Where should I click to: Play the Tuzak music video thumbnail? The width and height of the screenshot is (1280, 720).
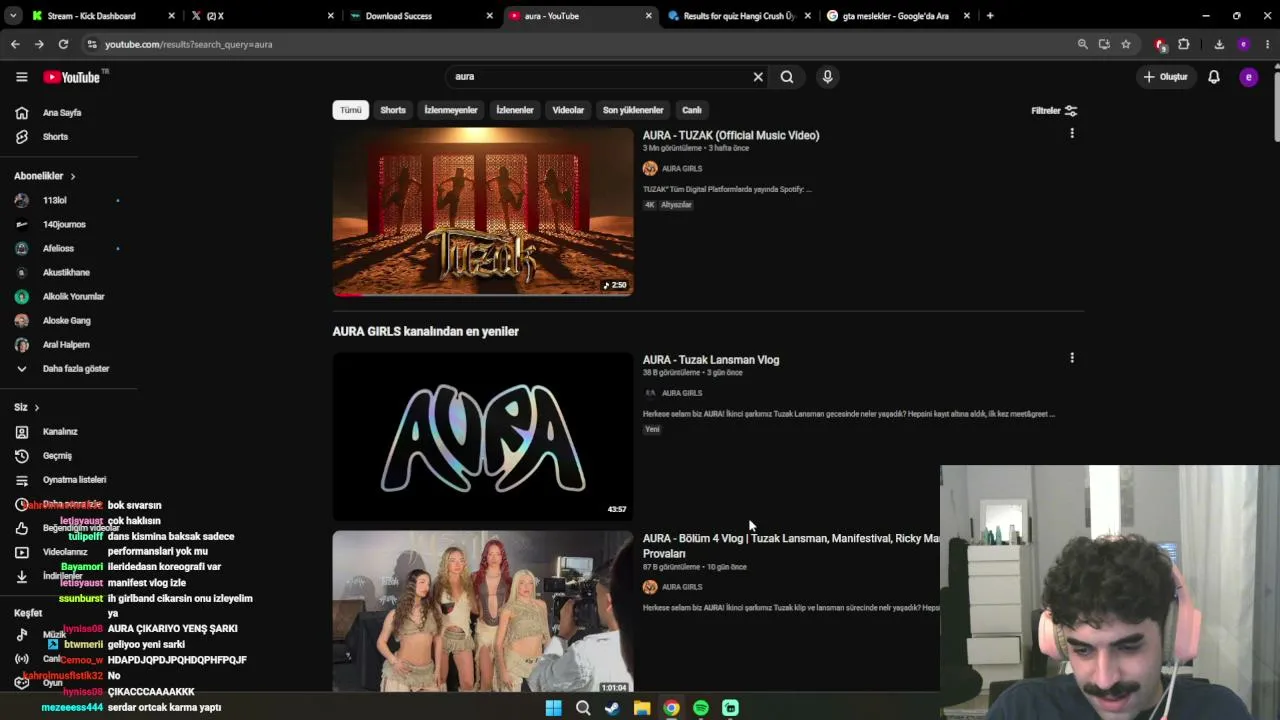(x=483, y=212)
